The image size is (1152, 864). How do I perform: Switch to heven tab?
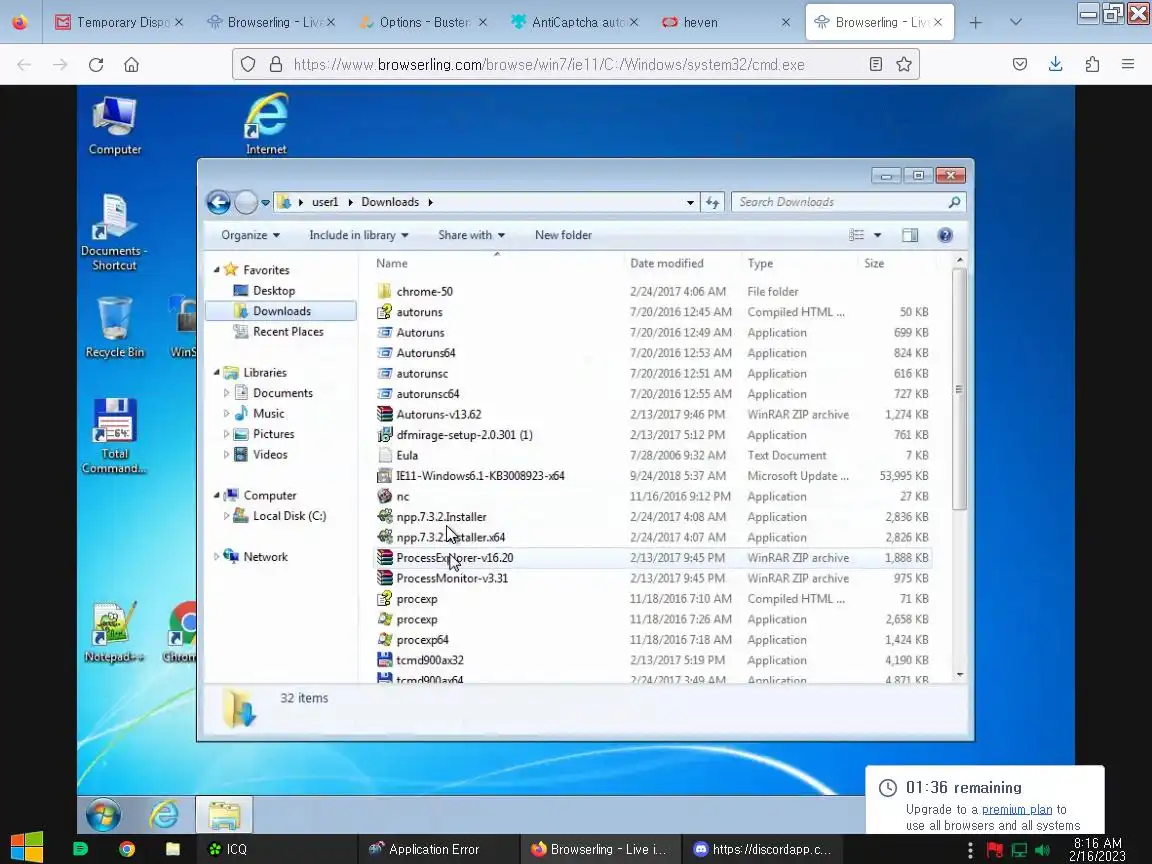tap(726, 22)
